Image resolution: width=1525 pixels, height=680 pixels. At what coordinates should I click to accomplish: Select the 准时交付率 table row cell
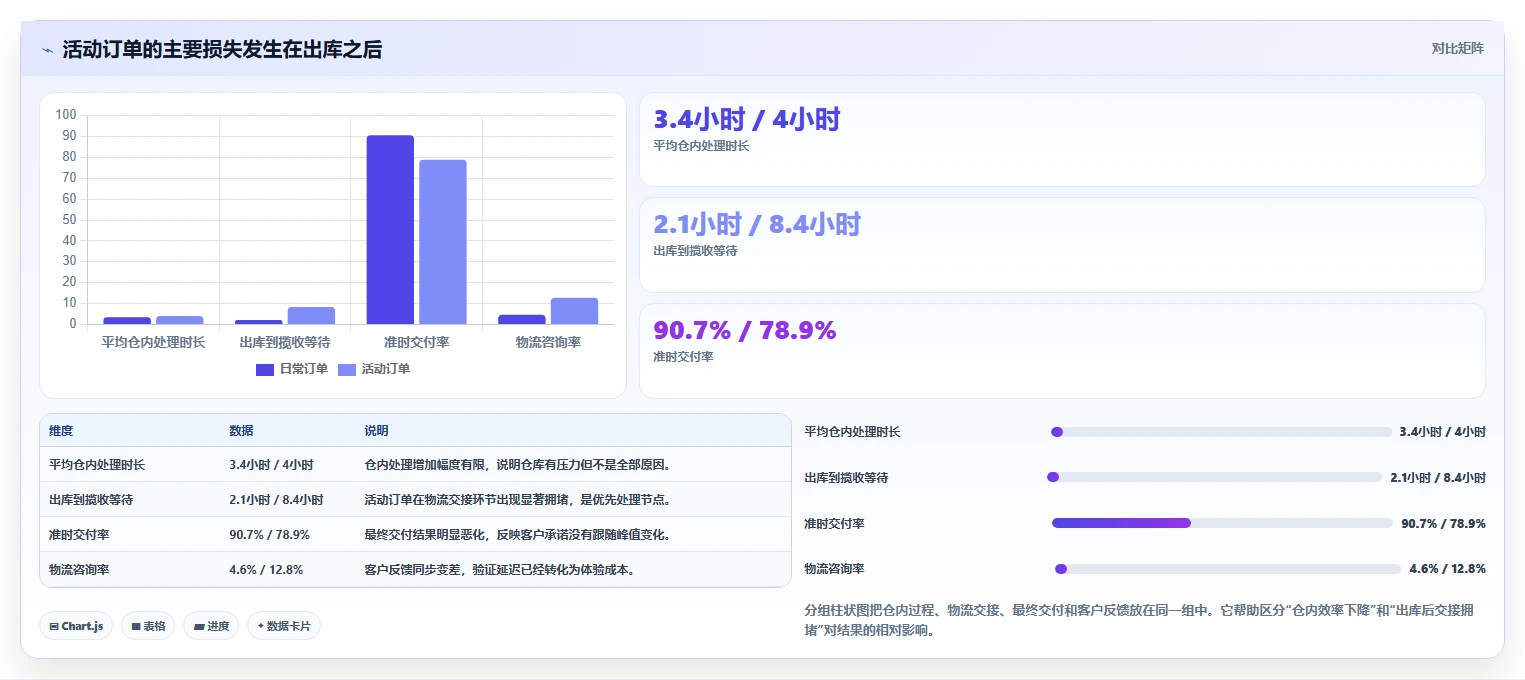(x=79, y=535)
